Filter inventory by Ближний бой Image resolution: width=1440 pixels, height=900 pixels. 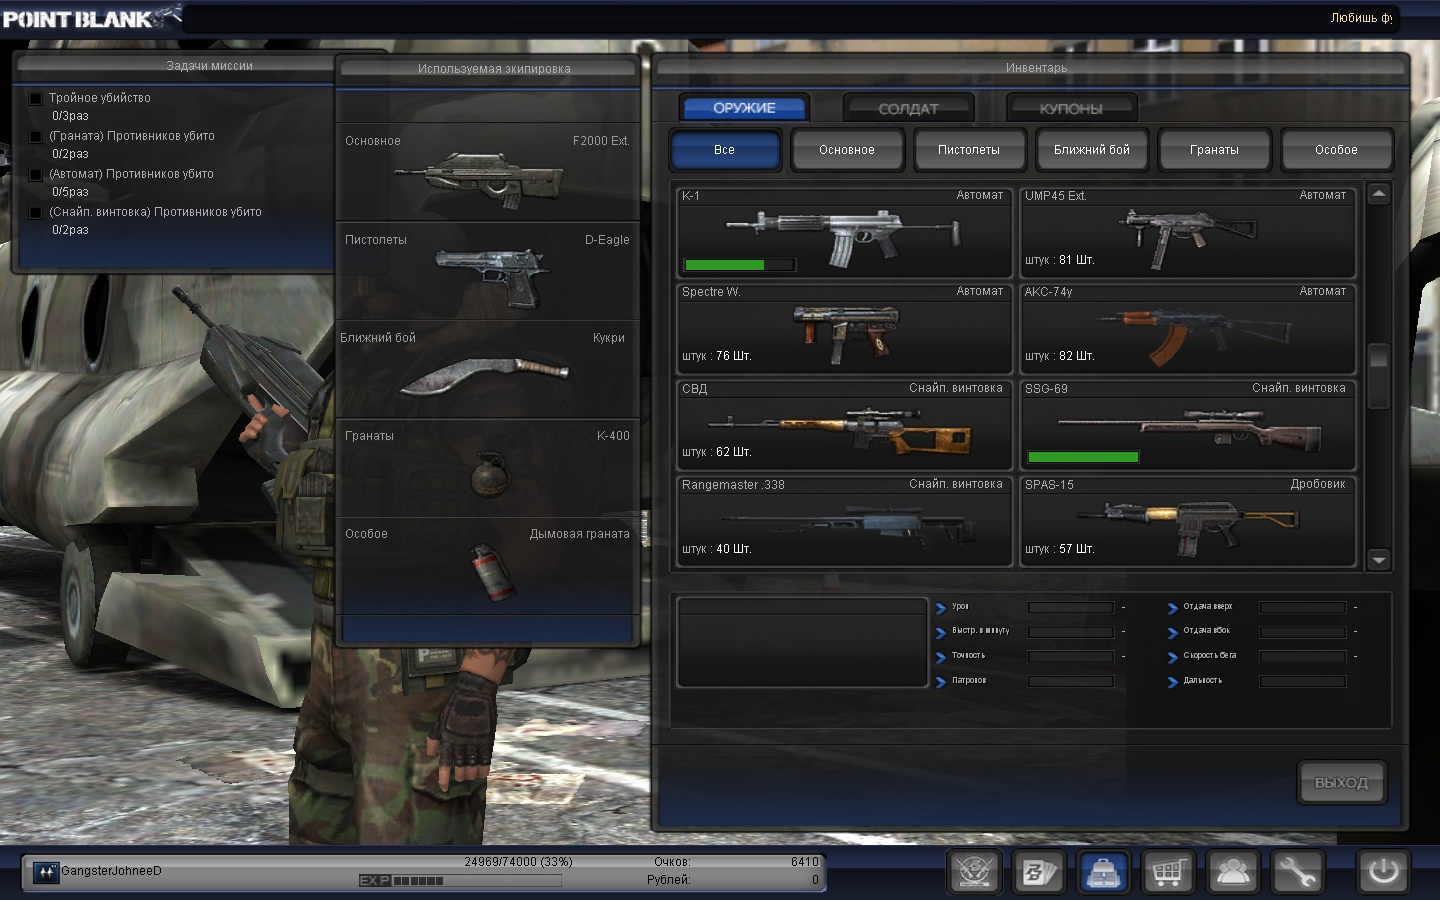coord(1092,150)
